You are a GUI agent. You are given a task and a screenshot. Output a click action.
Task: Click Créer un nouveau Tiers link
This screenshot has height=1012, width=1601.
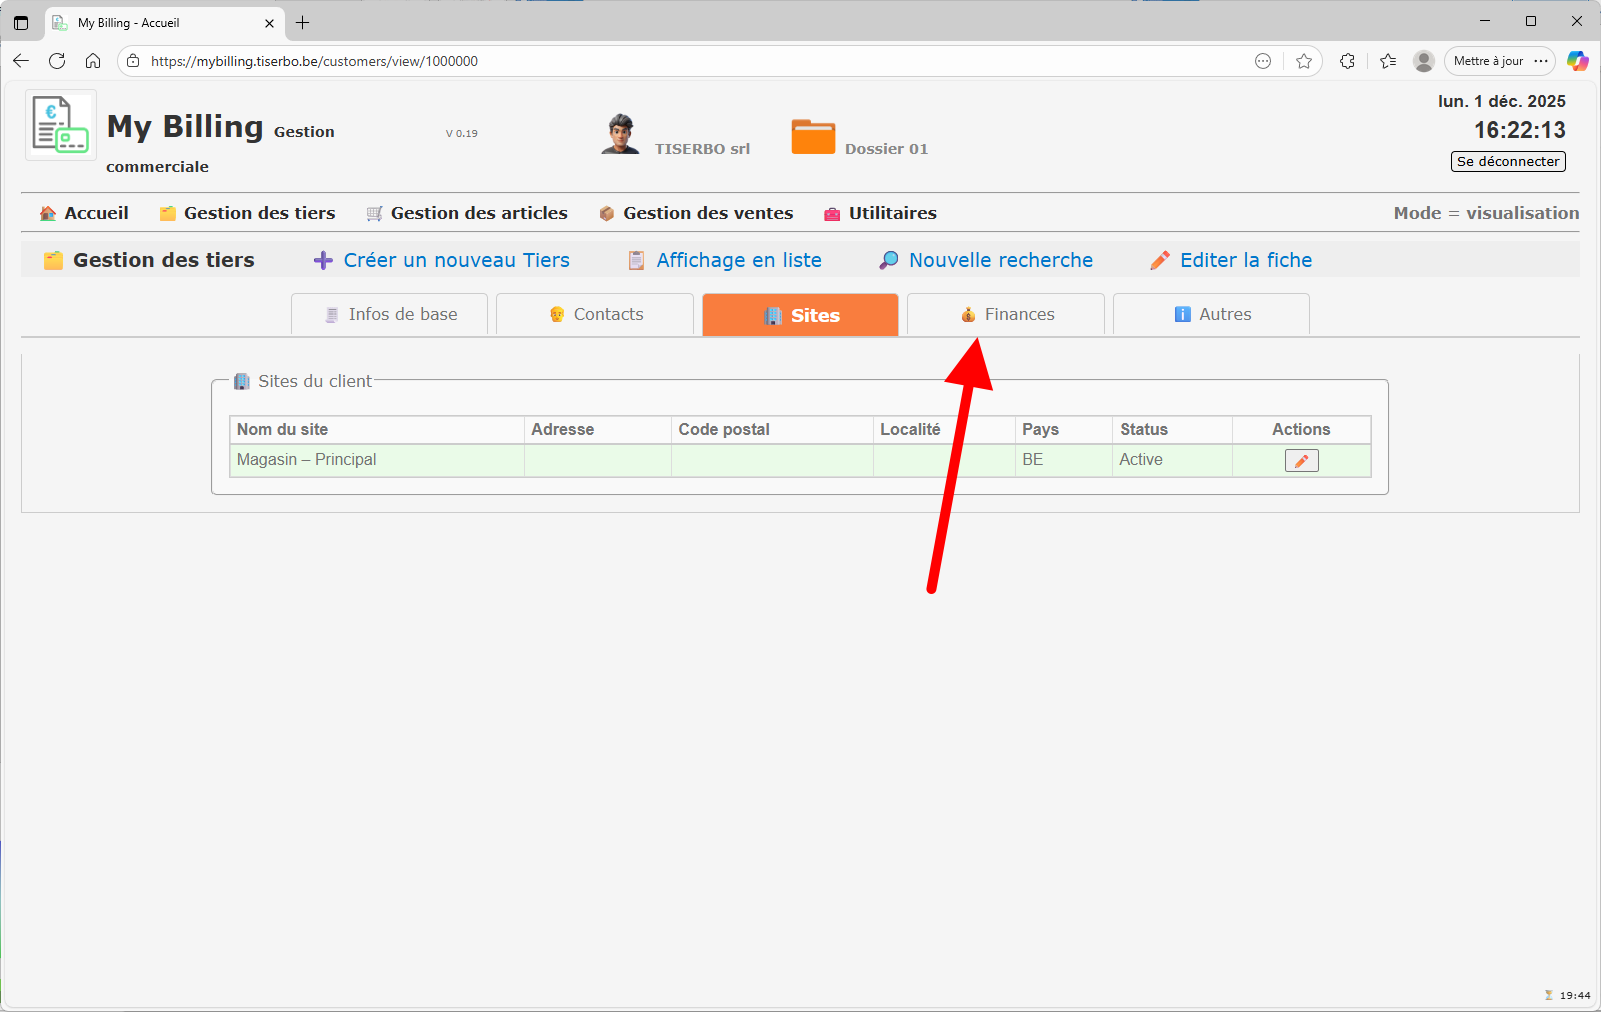(x=442, y=260)
